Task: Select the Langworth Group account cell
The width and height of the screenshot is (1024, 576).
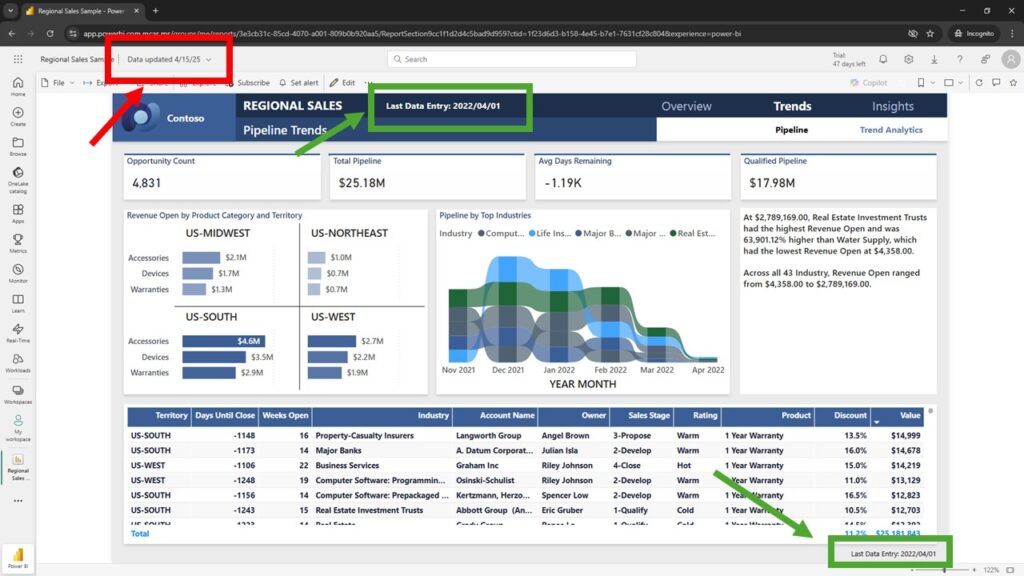Action: pyautogui.click(x=488, y=436)
